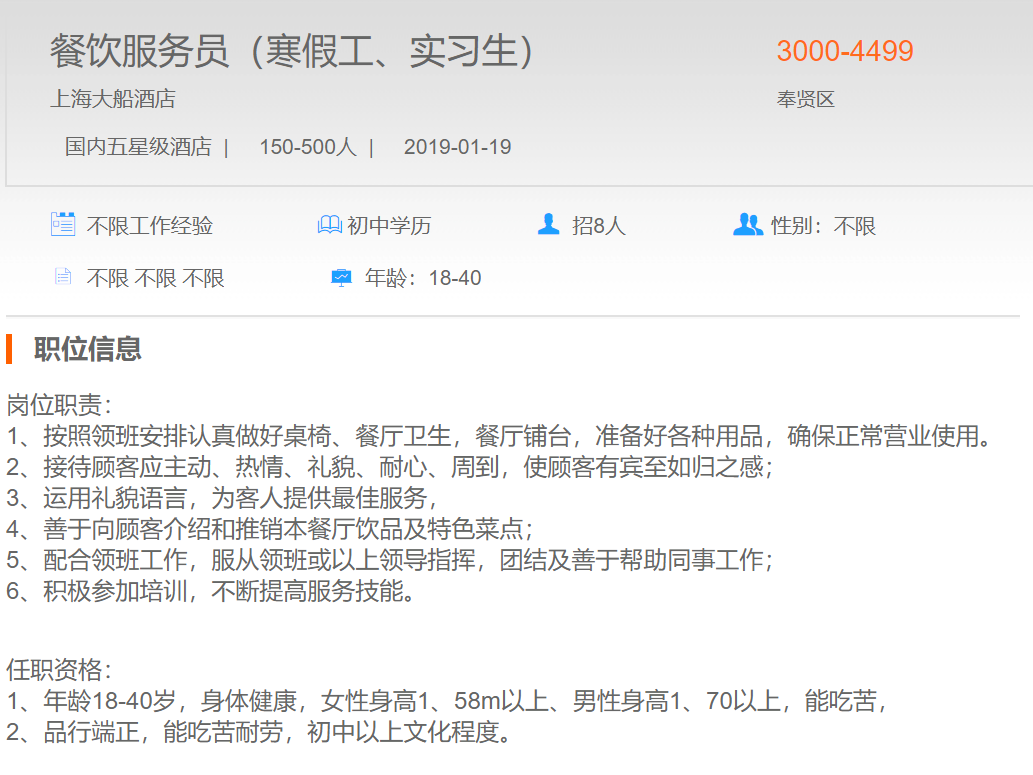This screenshot has width=1033, height=775.
Task: Click the job title 餐饮服务员（寒假工、实习生）
Action: [293, 52]
